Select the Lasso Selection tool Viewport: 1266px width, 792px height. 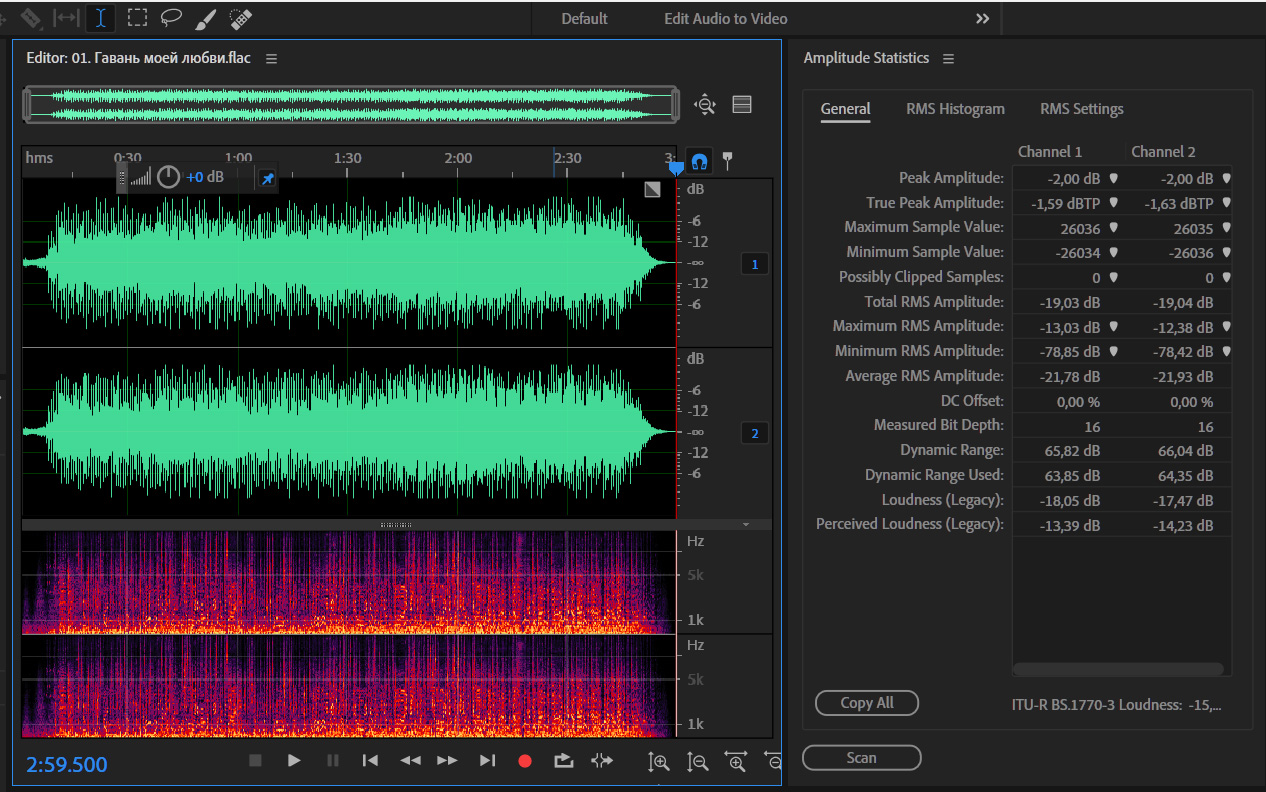click(x=172, y=18)
